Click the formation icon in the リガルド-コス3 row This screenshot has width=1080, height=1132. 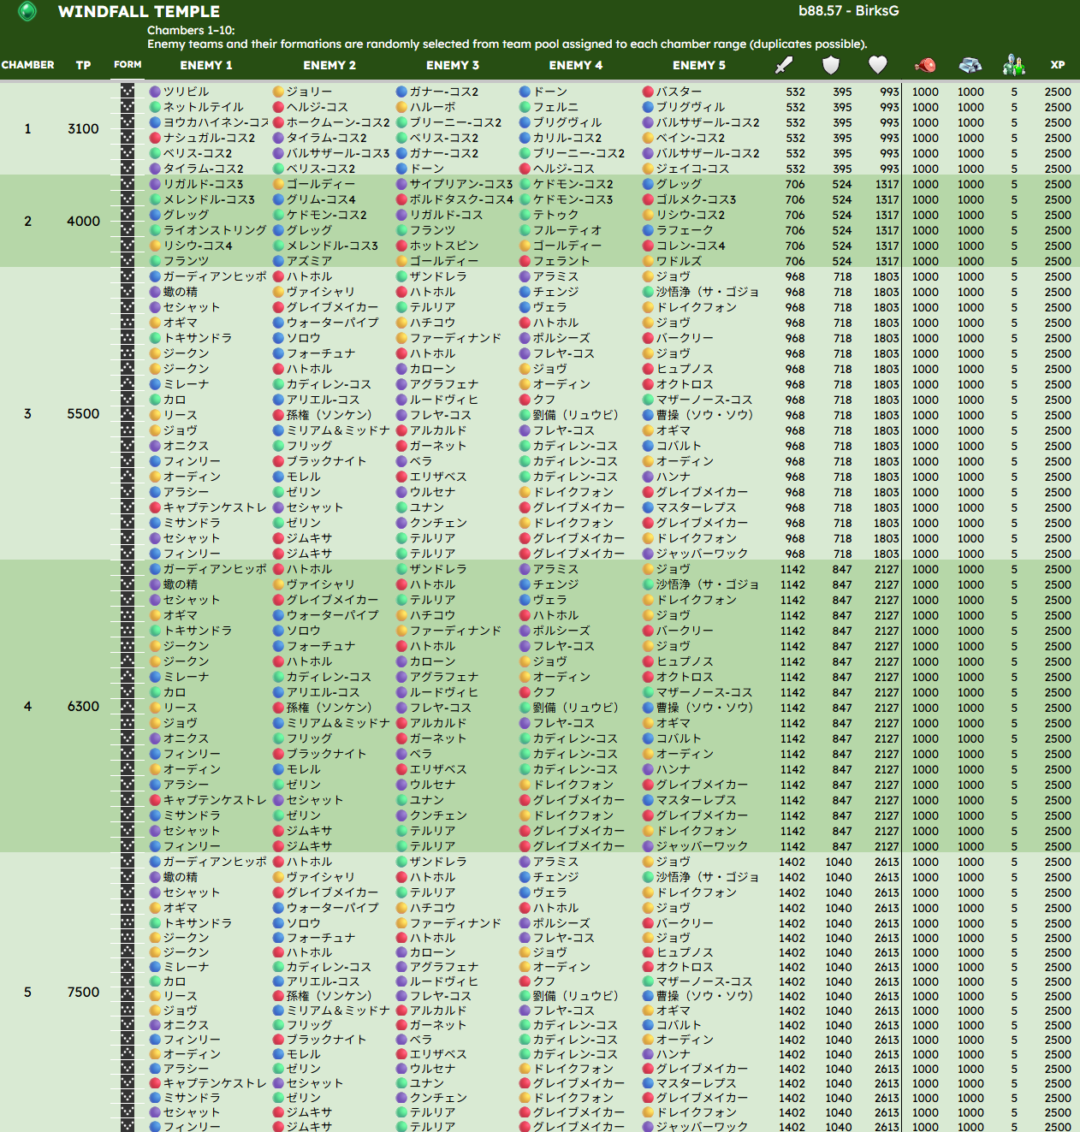(x=128, y=184)
